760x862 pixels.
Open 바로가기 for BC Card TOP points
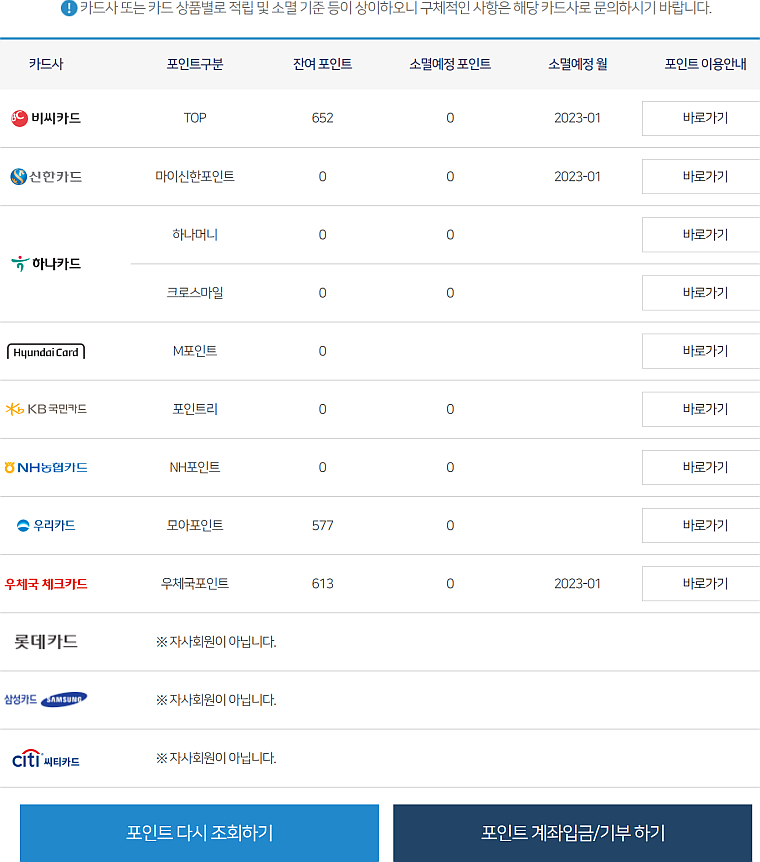[704, 118]
